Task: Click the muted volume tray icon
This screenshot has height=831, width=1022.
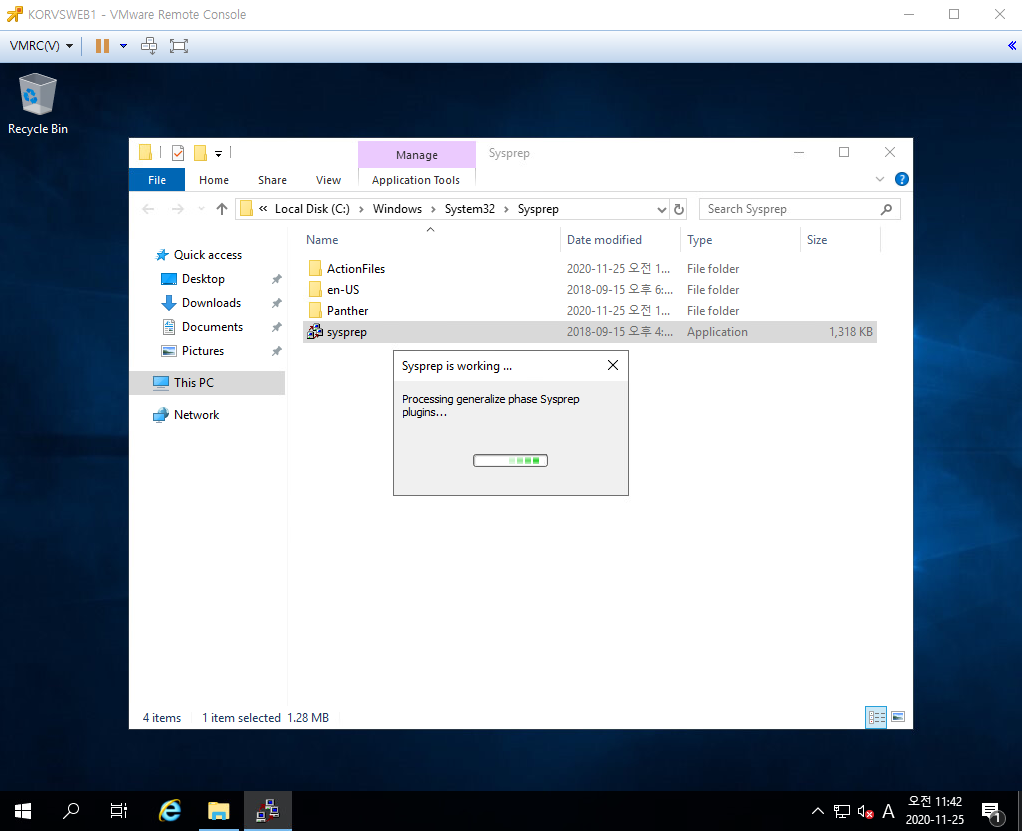Action: pyautogui.click(x=866, y=811)
